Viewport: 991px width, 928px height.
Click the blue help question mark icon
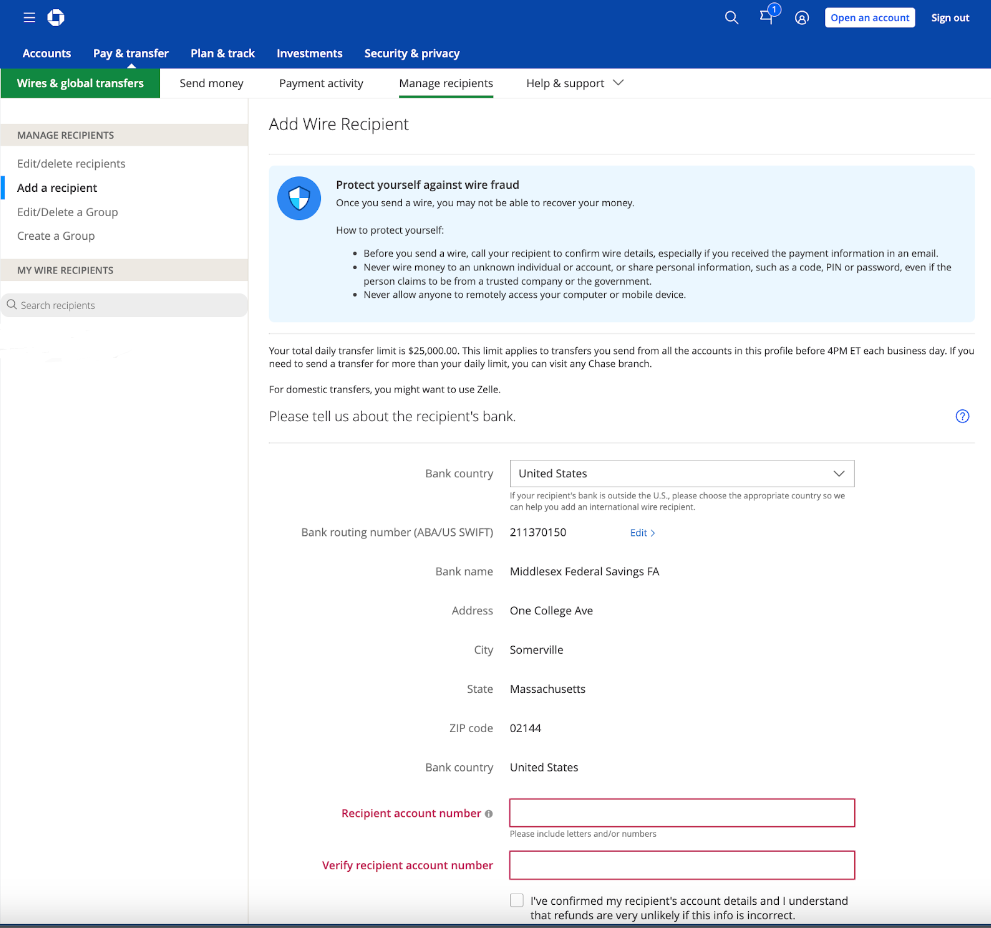[x=962, y=416]
